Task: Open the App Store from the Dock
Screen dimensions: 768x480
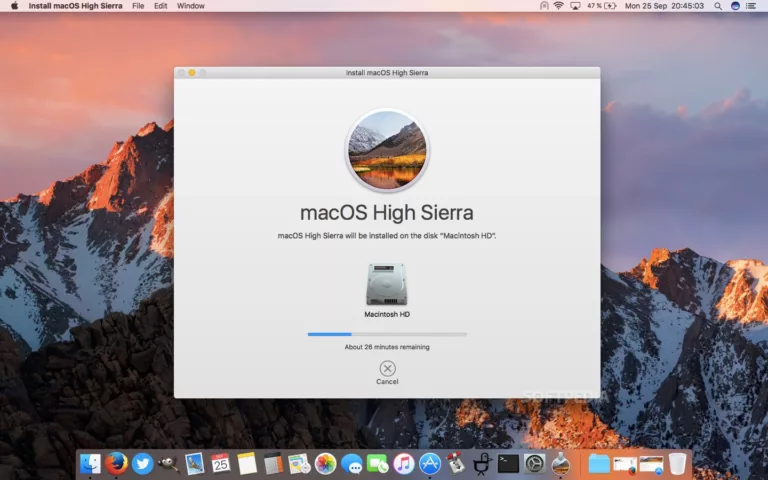Action: (x=430, y=463)
